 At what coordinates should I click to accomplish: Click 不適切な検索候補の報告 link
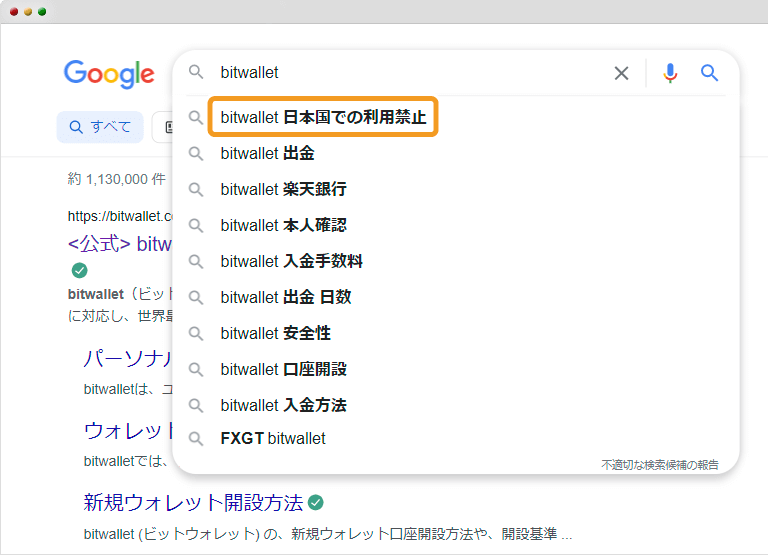pyautogui.click(x=660, y=464)
